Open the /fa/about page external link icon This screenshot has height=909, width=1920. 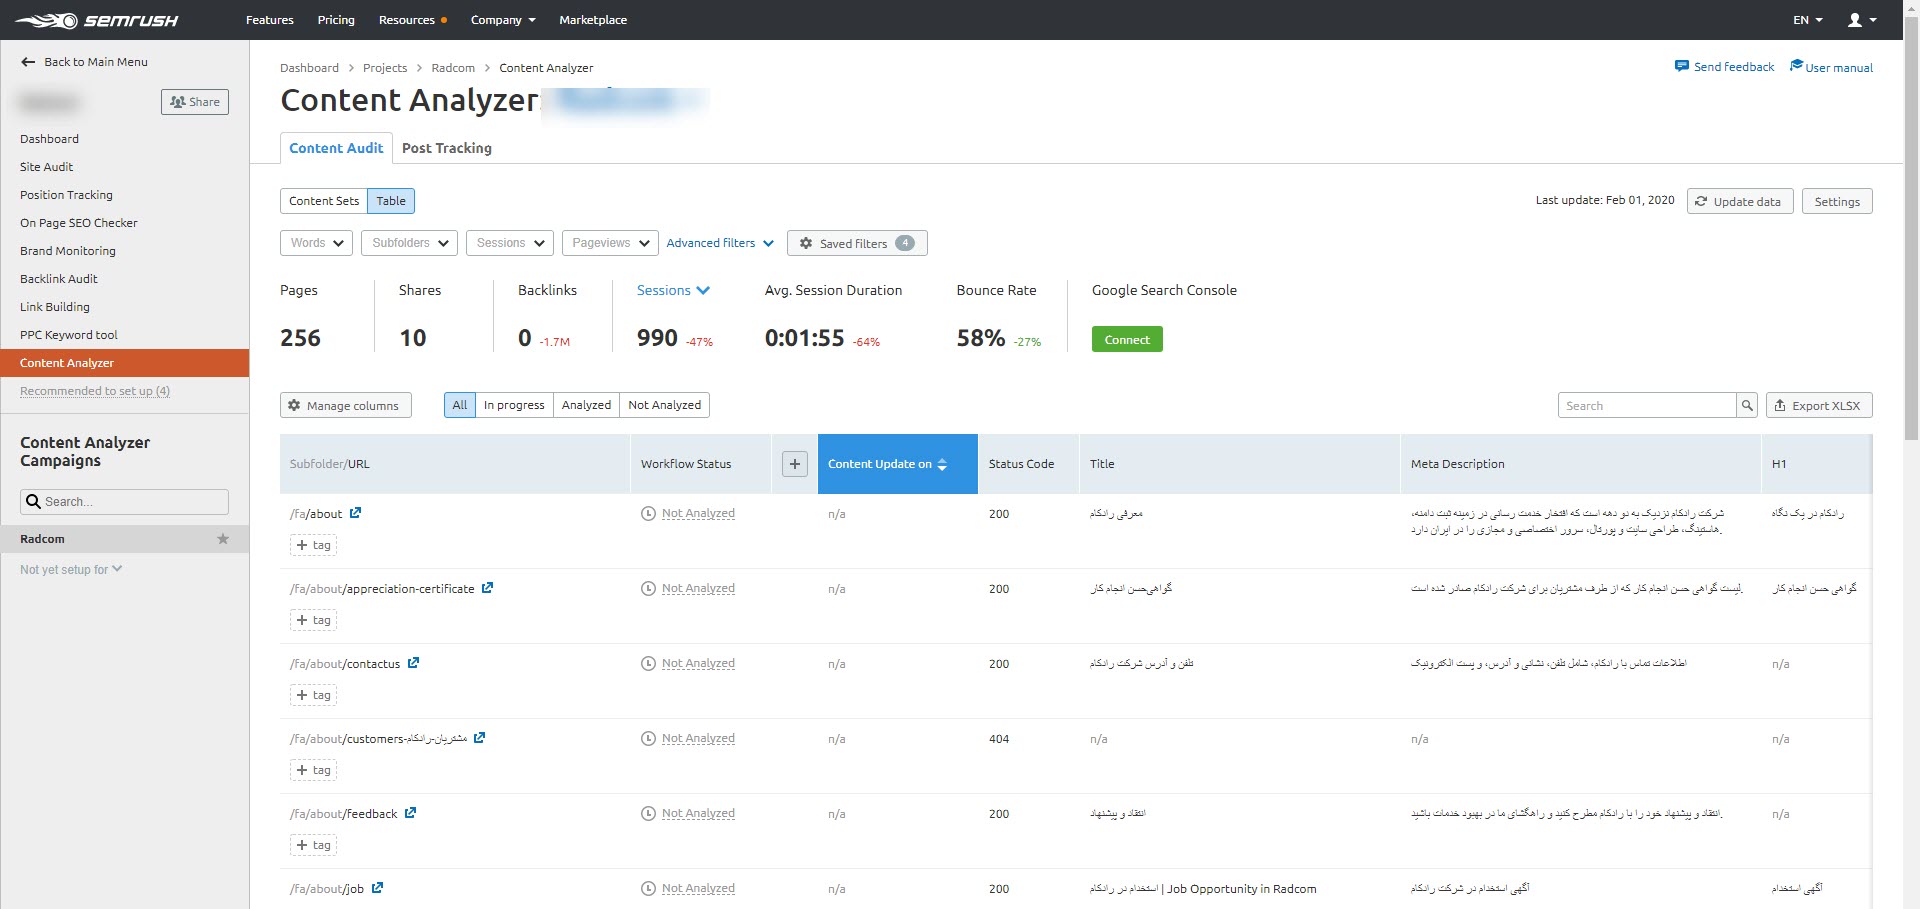tap(357, 513)
